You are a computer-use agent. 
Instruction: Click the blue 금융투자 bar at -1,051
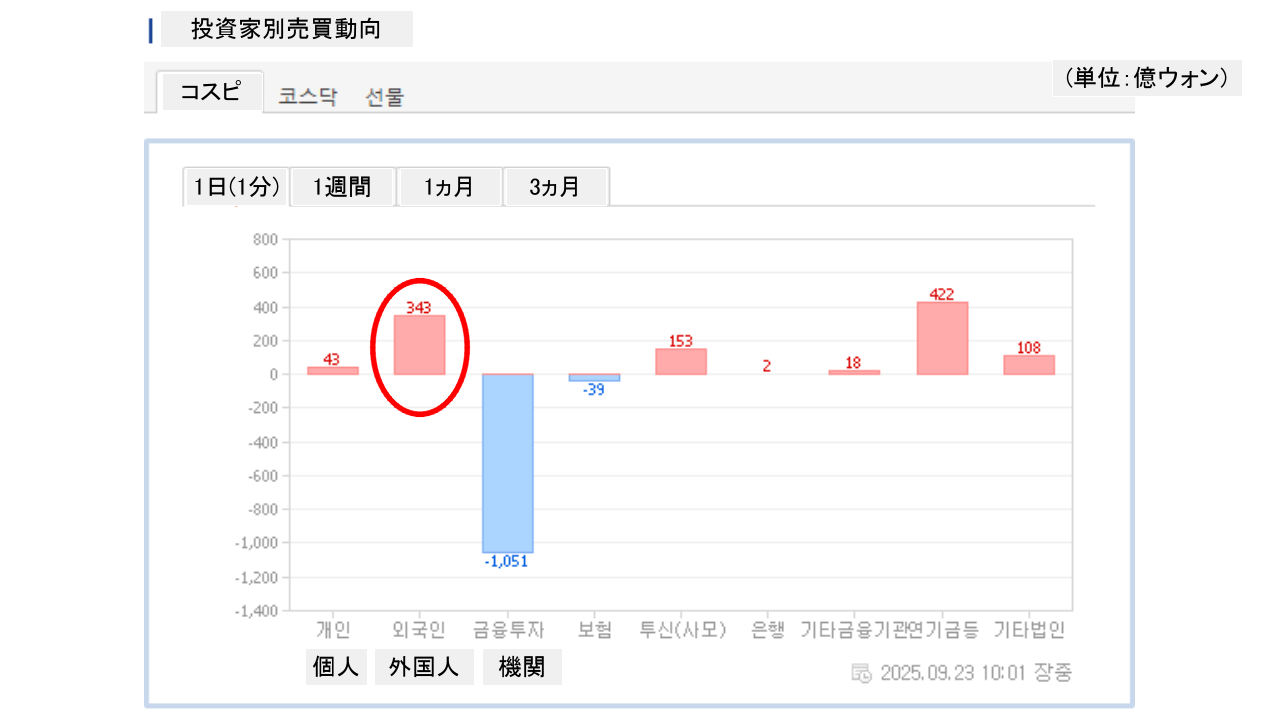pyautogui.click(x=508, y=463)
